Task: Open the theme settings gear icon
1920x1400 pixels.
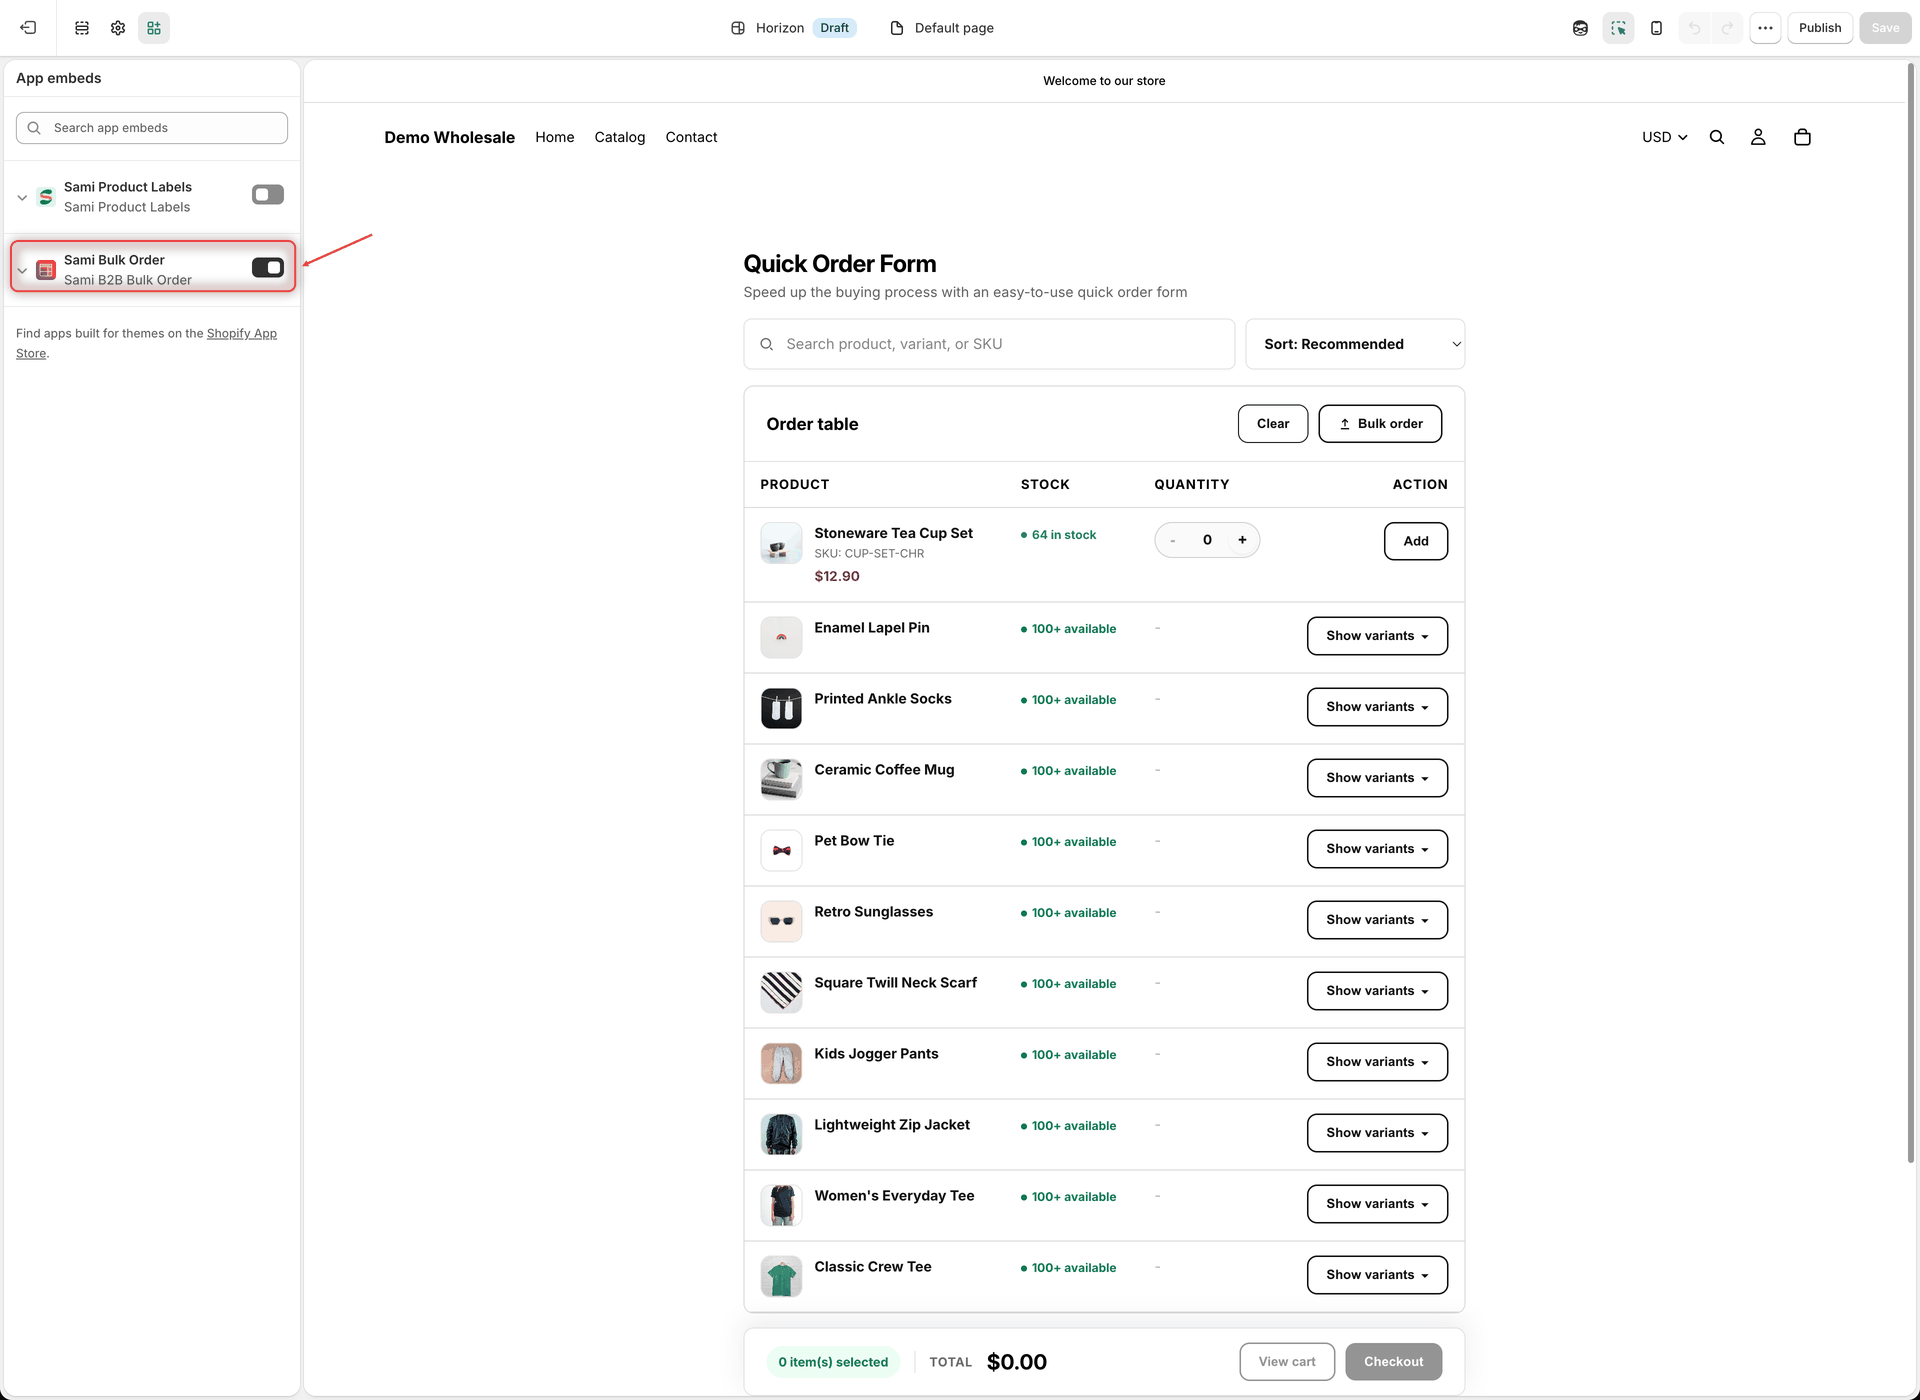Action: [118, 28]
